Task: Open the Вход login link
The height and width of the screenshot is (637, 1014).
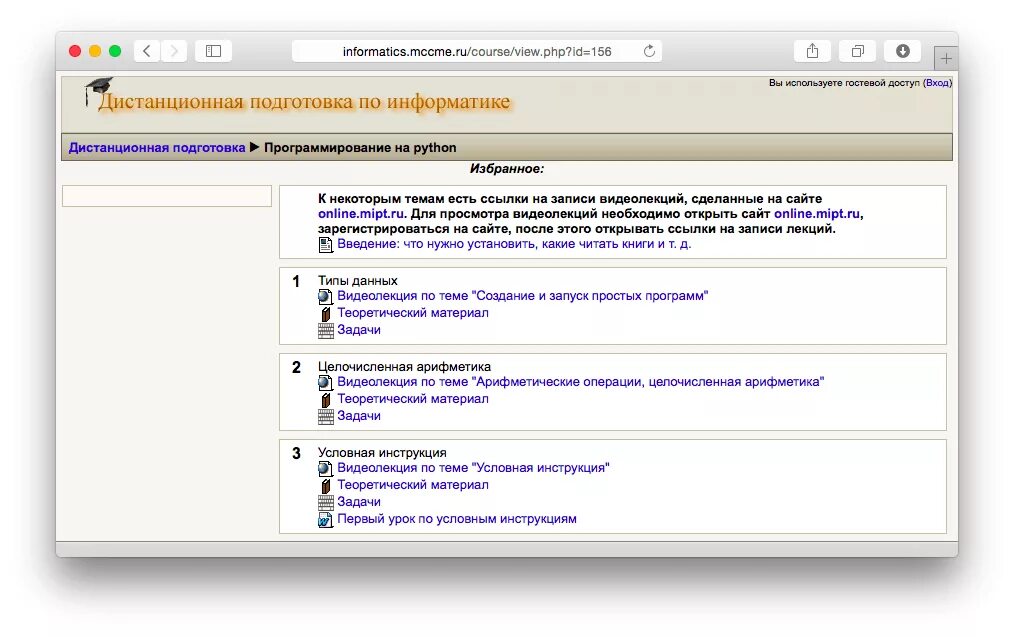Action: [937, 83]
